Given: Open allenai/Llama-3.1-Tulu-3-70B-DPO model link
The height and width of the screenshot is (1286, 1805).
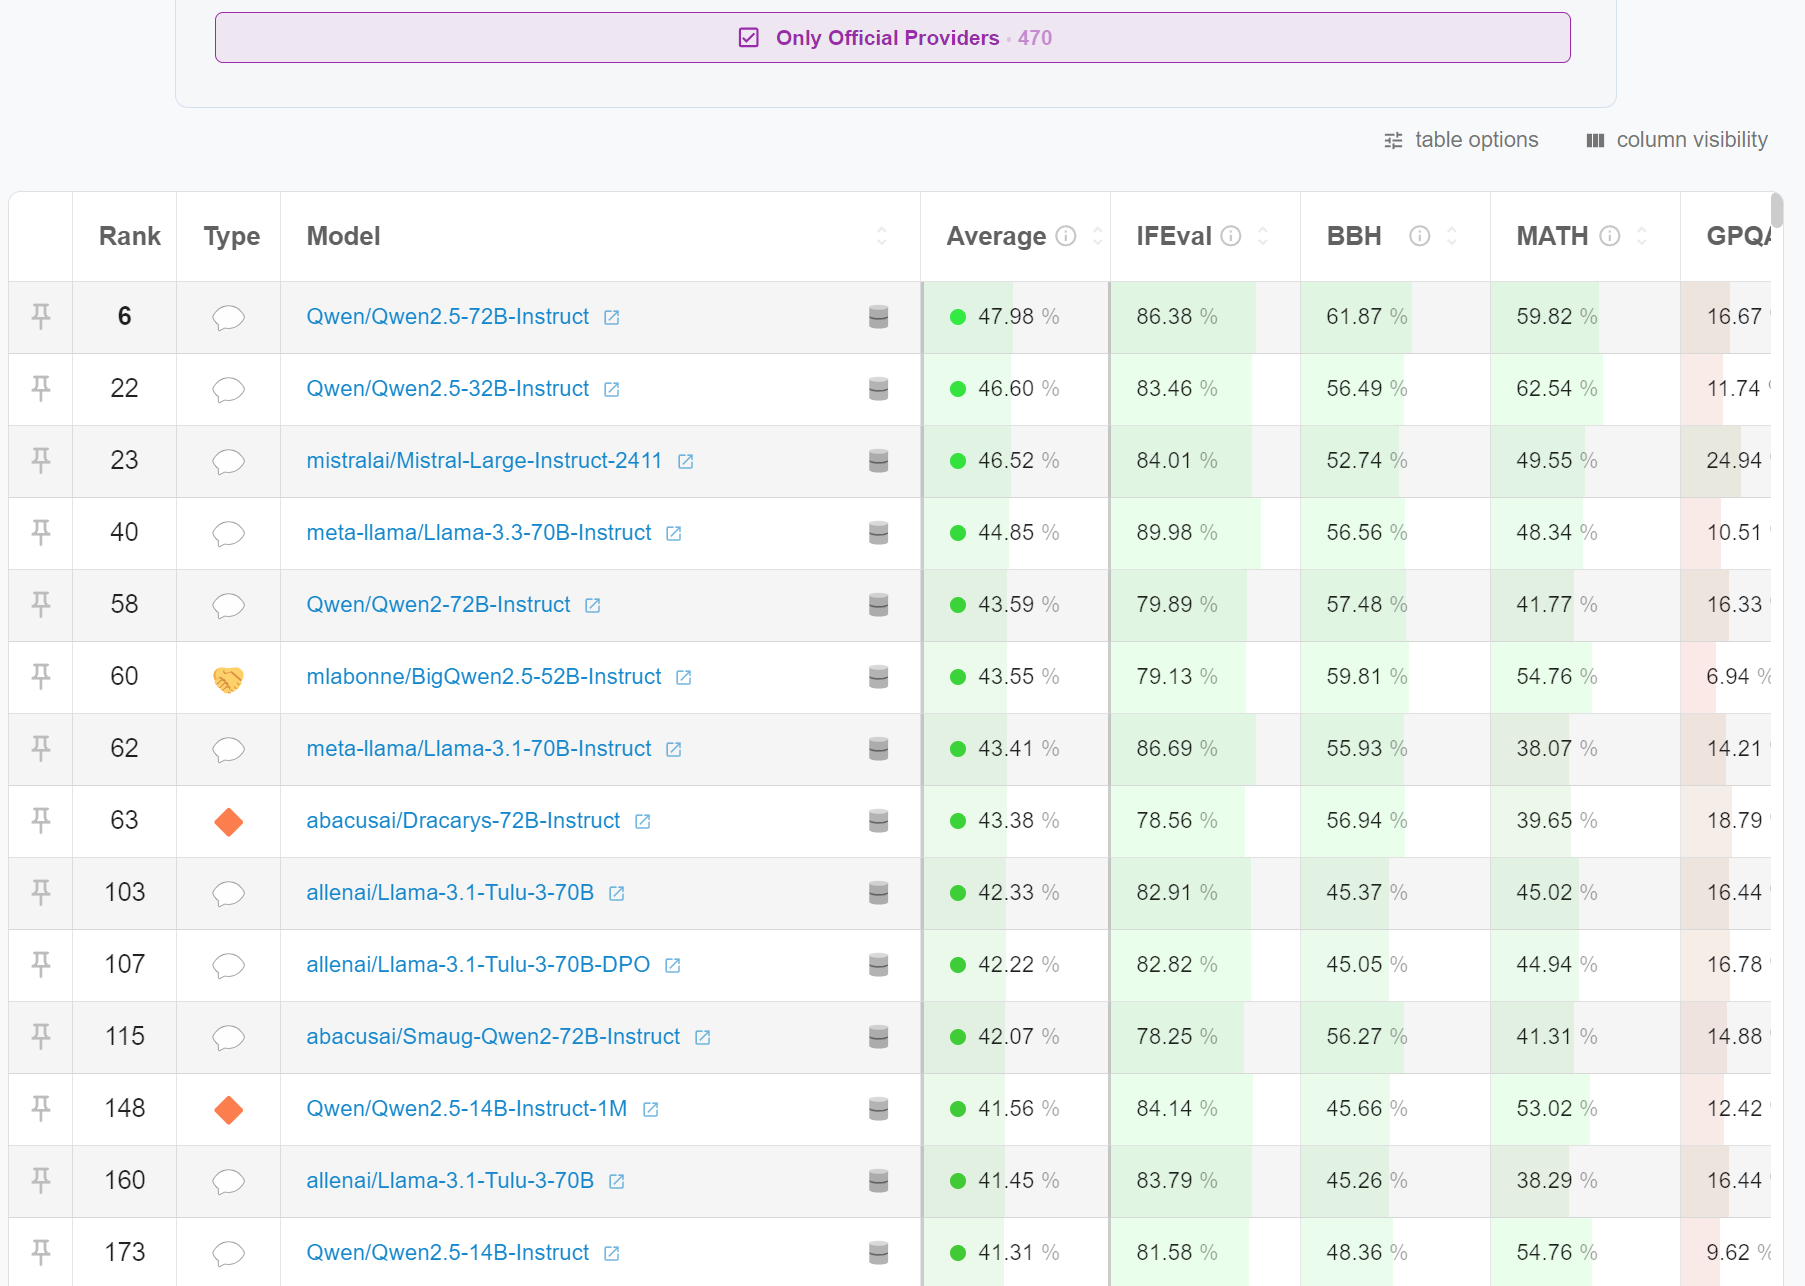Looking at the screenshot, I should click(x=477, y=965).
